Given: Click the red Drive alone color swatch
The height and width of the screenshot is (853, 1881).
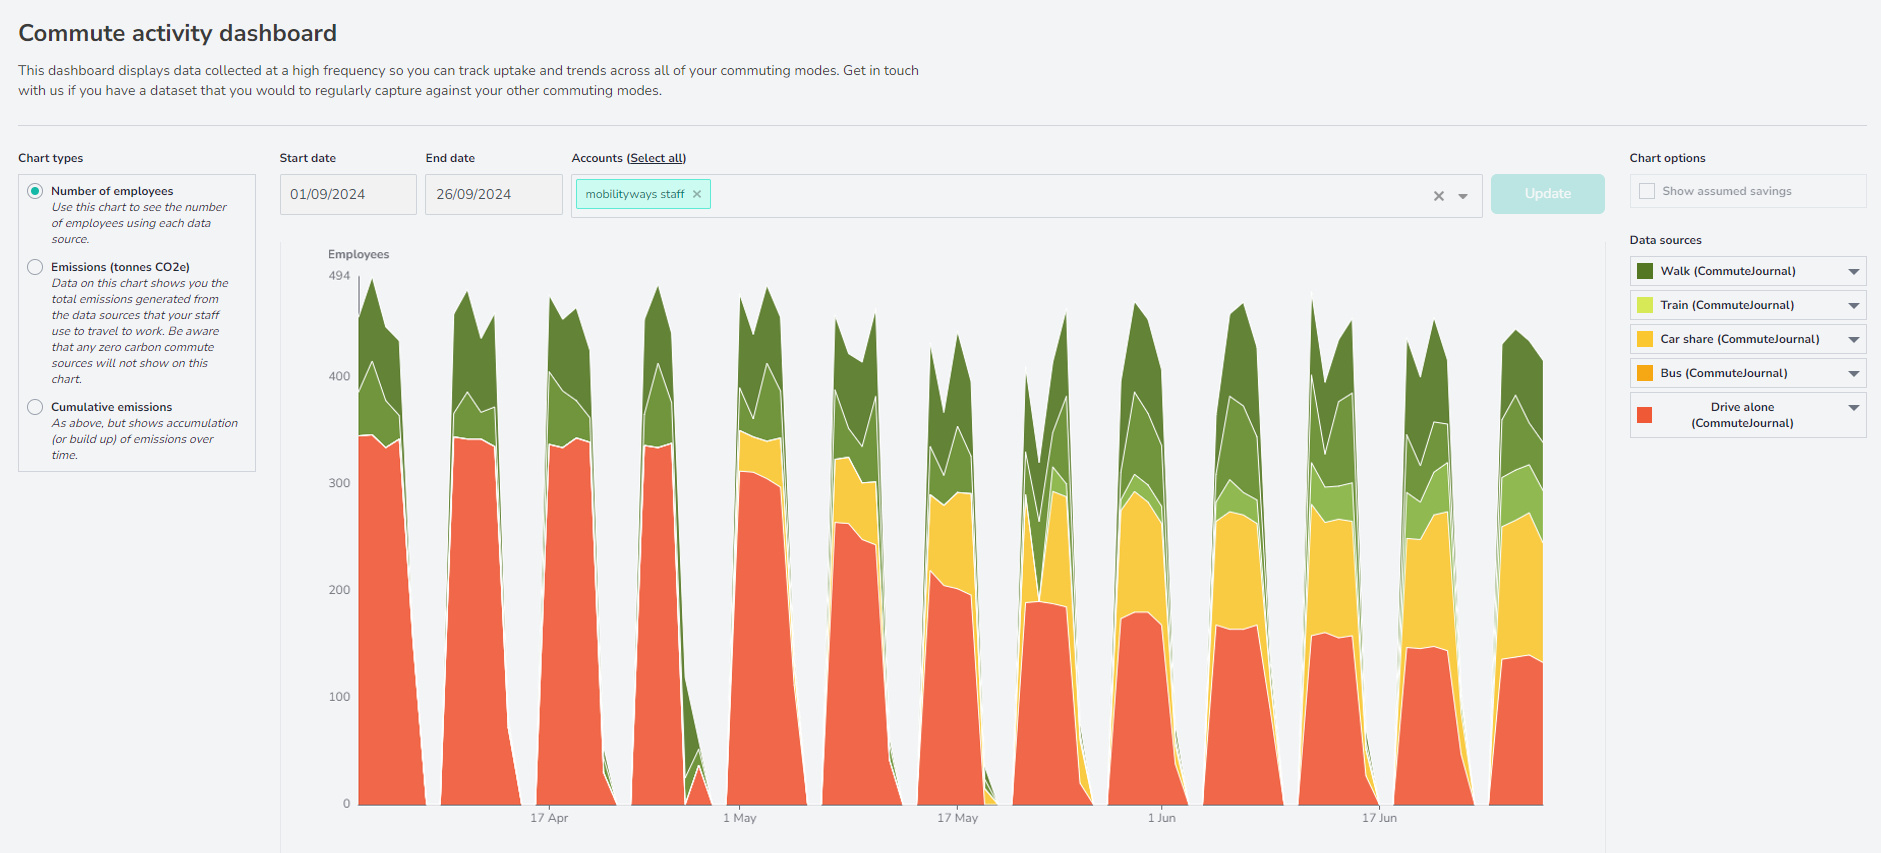Looking at the screenshot, I should pyautogui.click(x=1645, y=415).
